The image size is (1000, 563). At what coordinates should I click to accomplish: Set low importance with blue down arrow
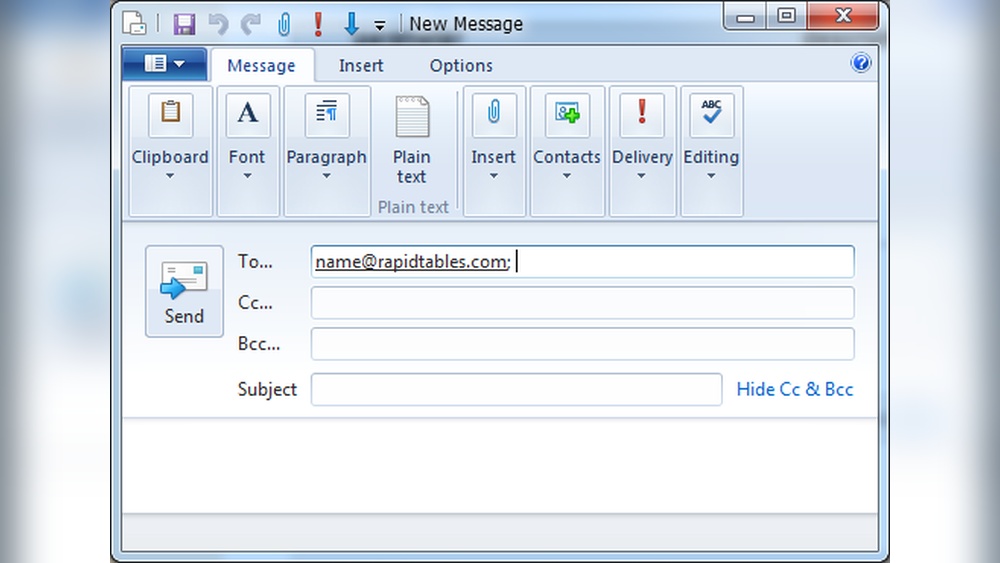351,24
